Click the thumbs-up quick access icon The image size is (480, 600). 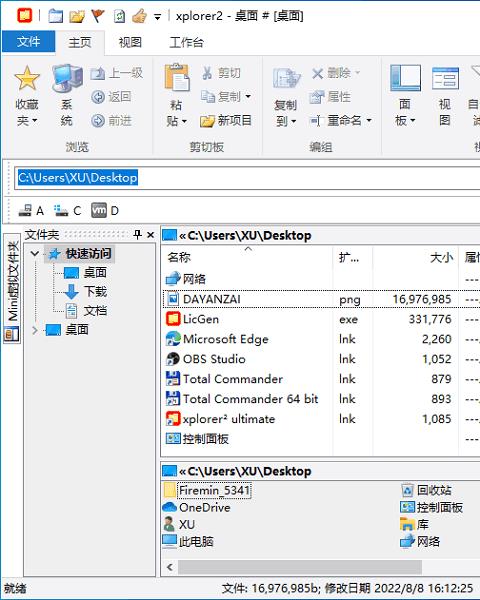139,16
